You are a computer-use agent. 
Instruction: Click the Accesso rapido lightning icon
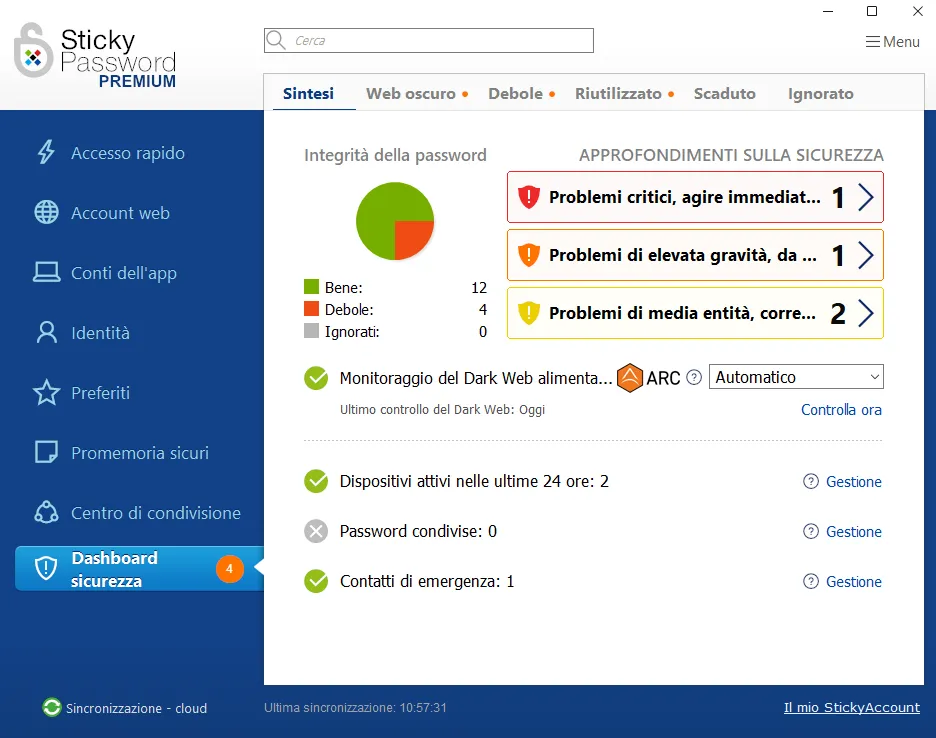(x=46, y=153)
